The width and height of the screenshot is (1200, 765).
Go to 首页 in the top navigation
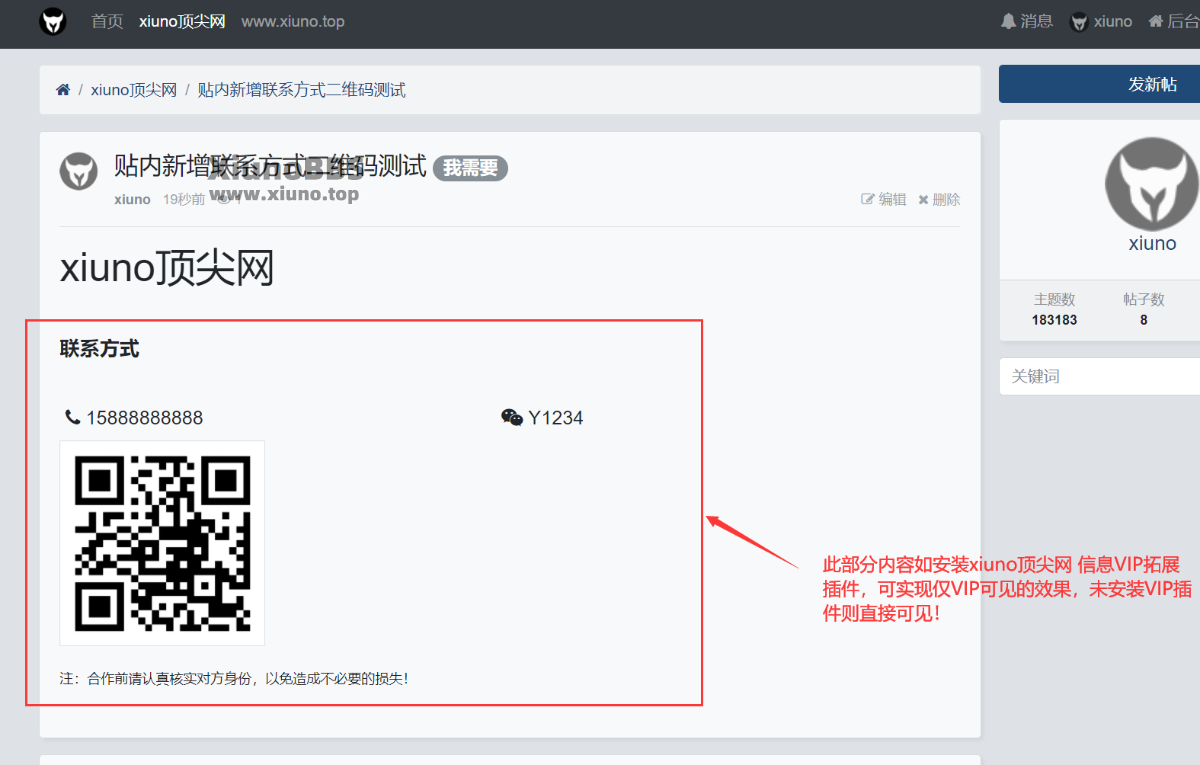click(x=107, y=21)
